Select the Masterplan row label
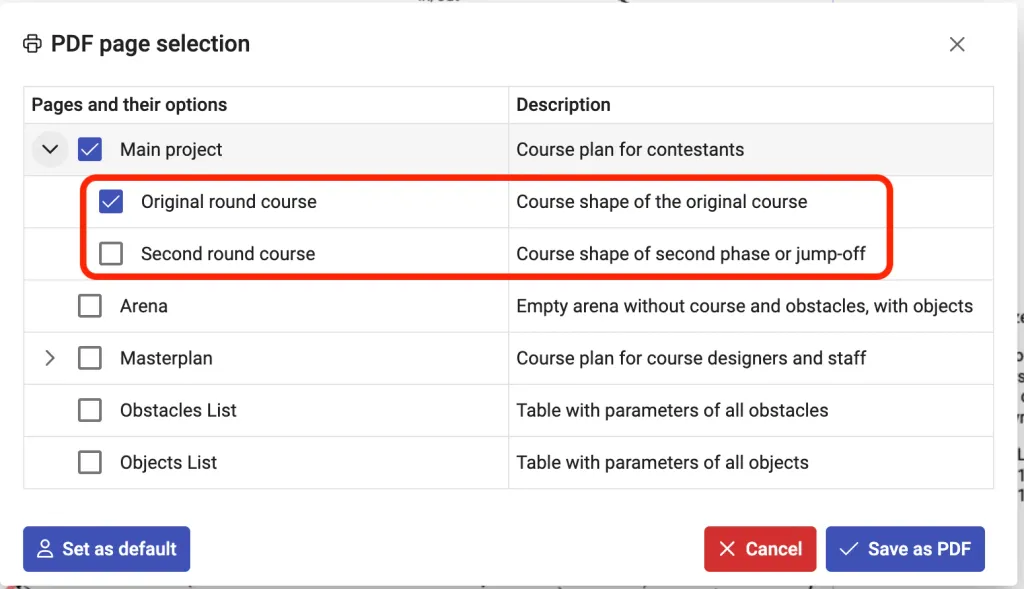This screenshot has width=1024, height=589. (166, 358)
